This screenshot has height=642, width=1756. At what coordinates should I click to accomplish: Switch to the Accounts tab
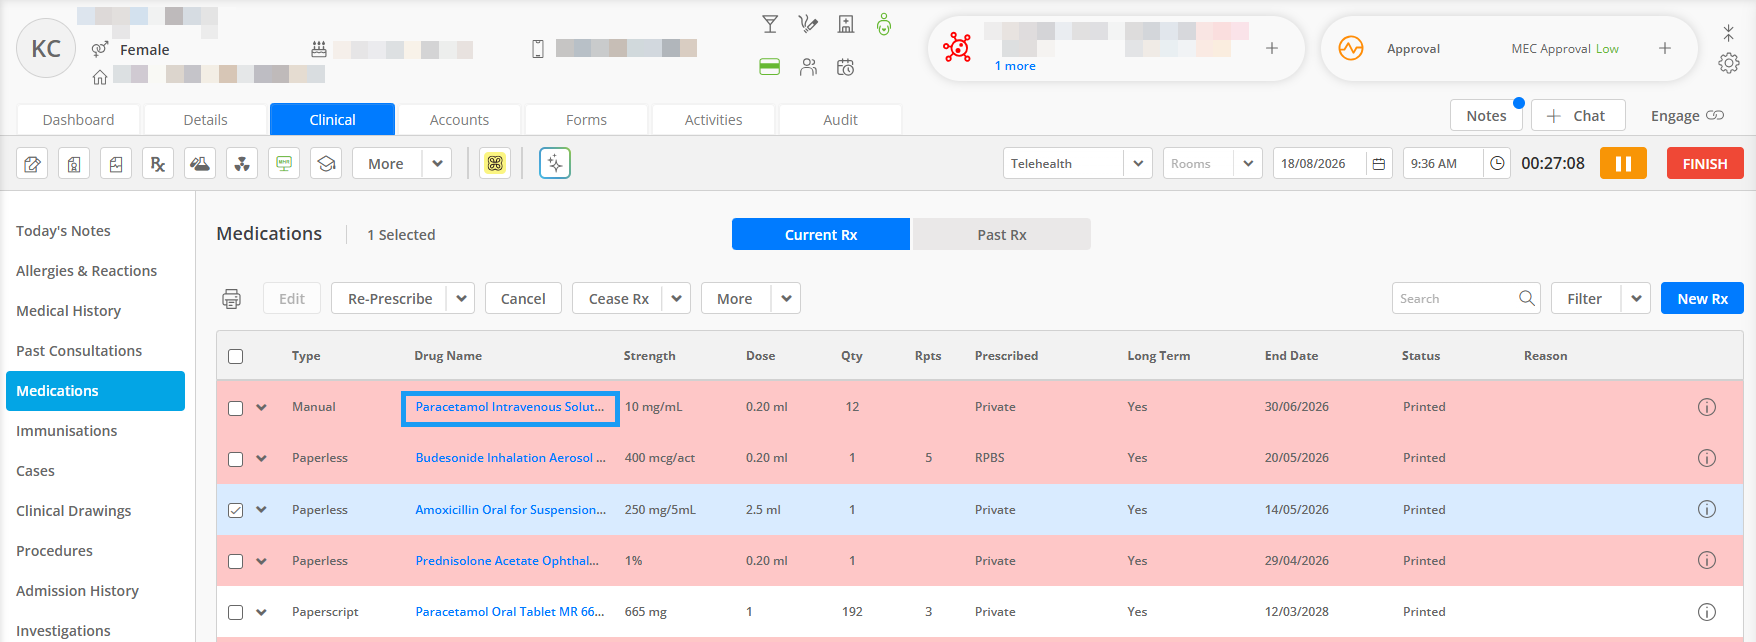[x=459, y=119]
